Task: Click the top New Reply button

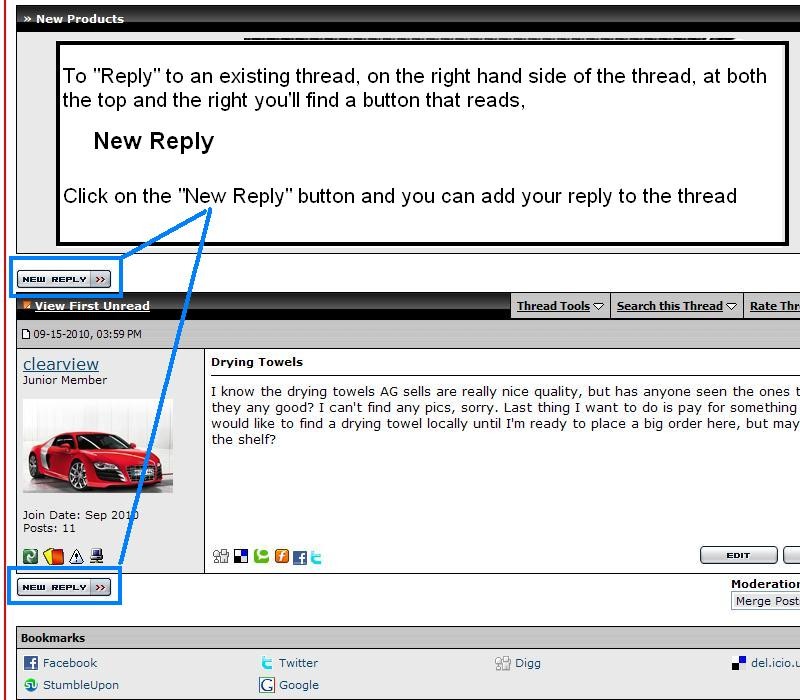Action: pyautogui.click(x=64, y=279)
